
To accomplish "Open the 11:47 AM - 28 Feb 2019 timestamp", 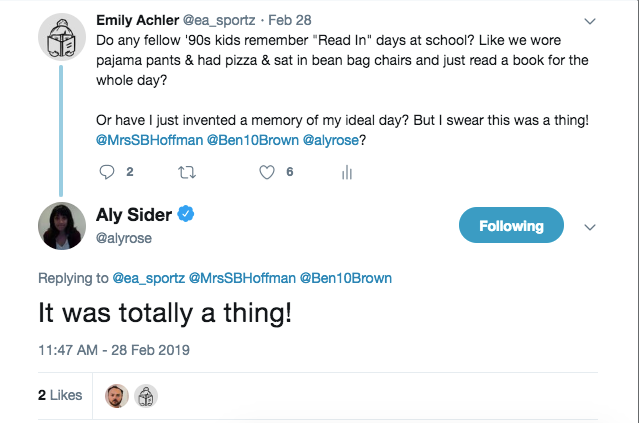I will 114,350.
